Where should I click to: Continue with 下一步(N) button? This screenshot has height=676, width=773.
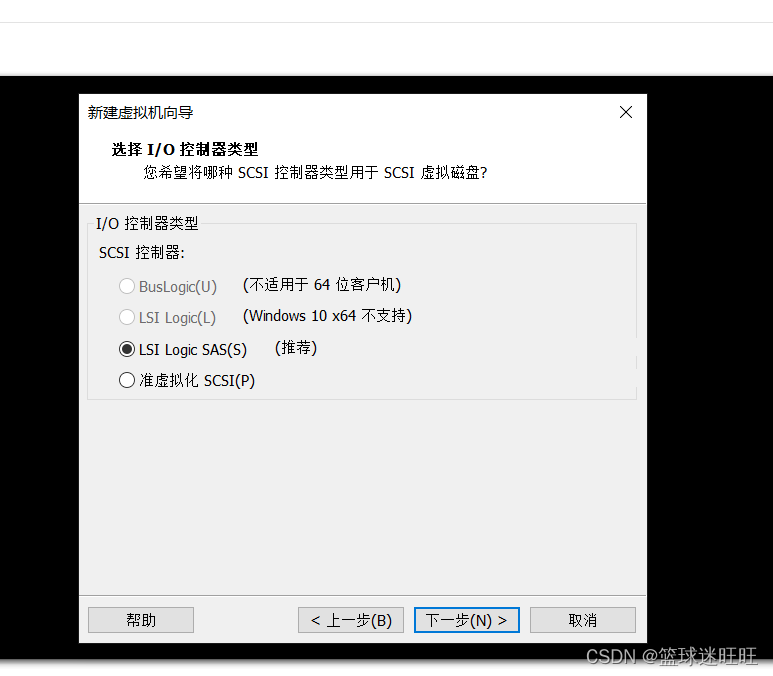click(x=467, y=620)
